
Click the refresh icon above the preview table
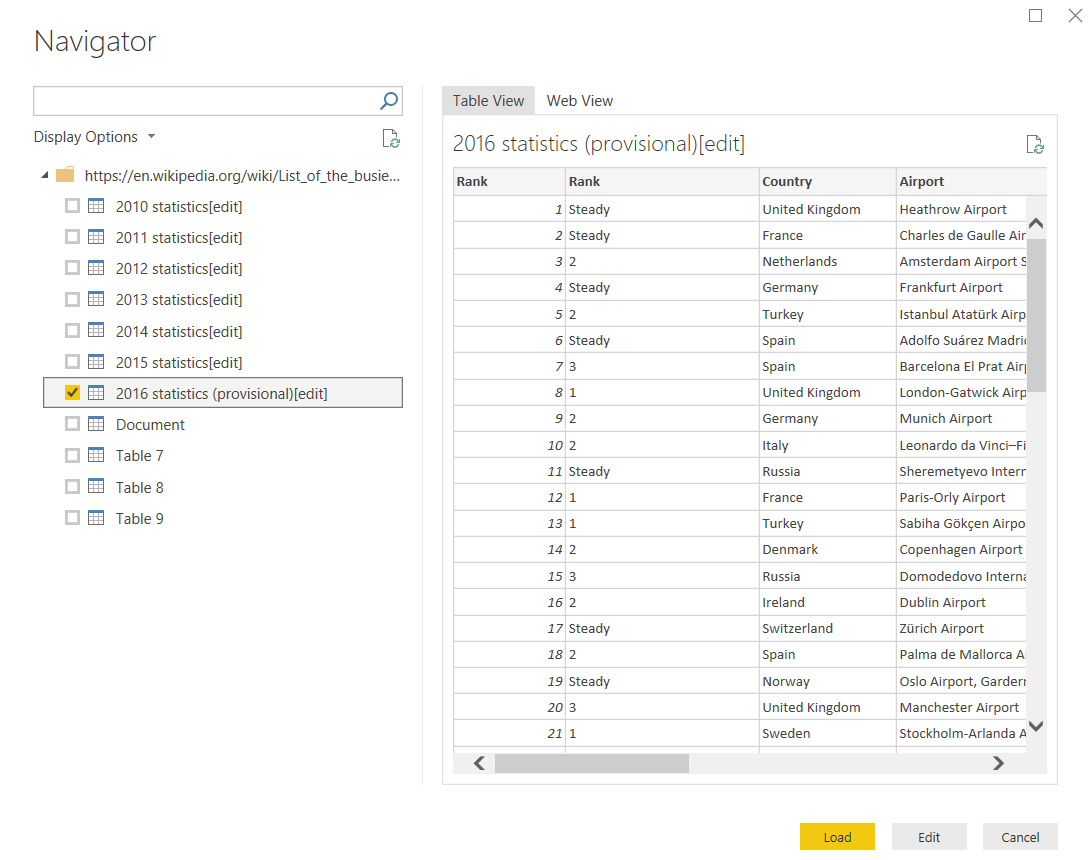click(x=1035, y=144)
